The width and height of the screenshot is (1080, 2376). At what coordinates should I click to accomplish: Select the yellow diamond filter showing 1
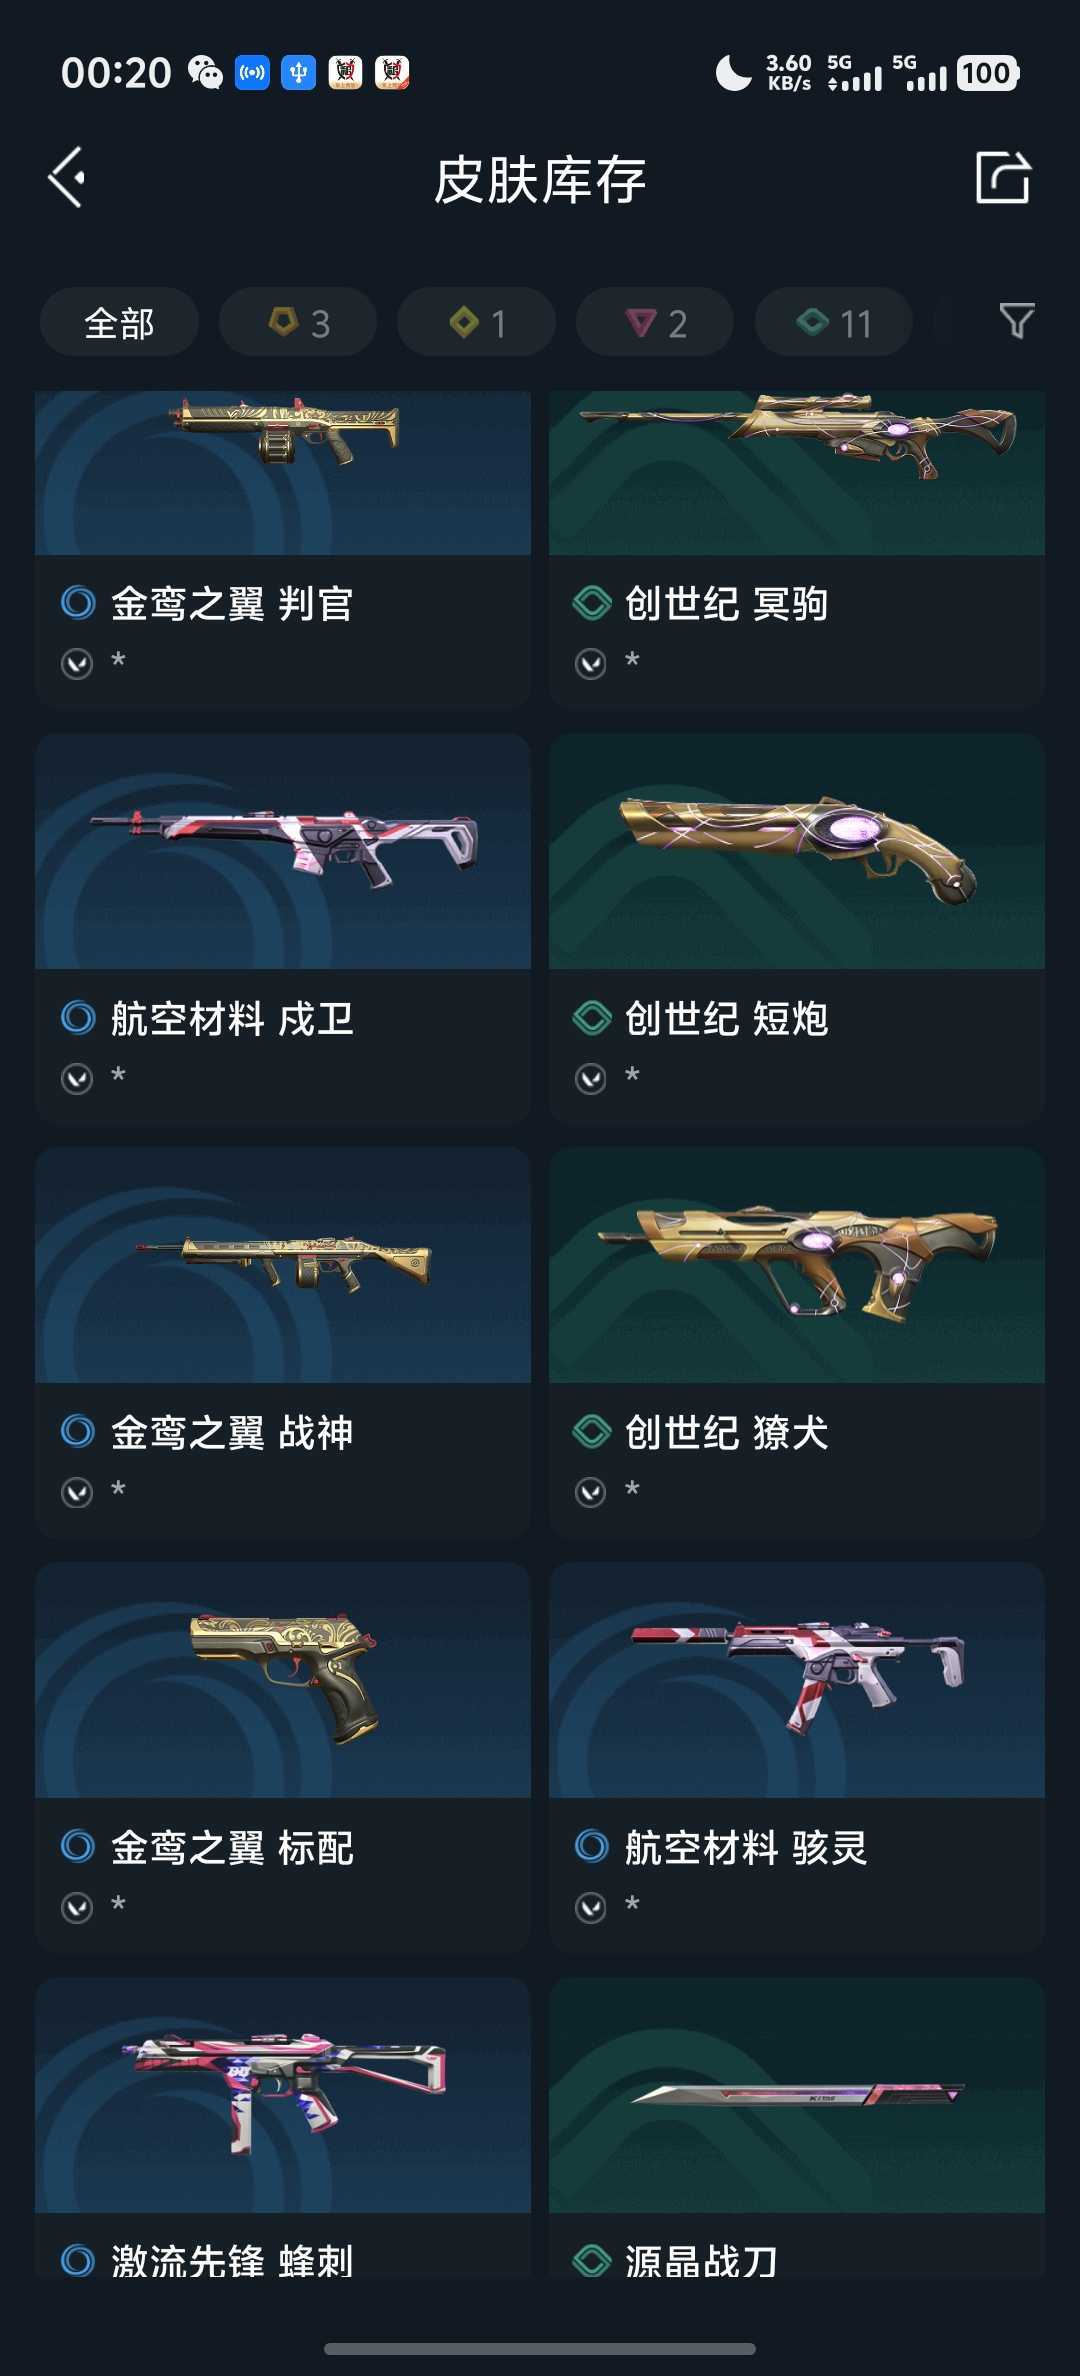[x=476, y=322]
